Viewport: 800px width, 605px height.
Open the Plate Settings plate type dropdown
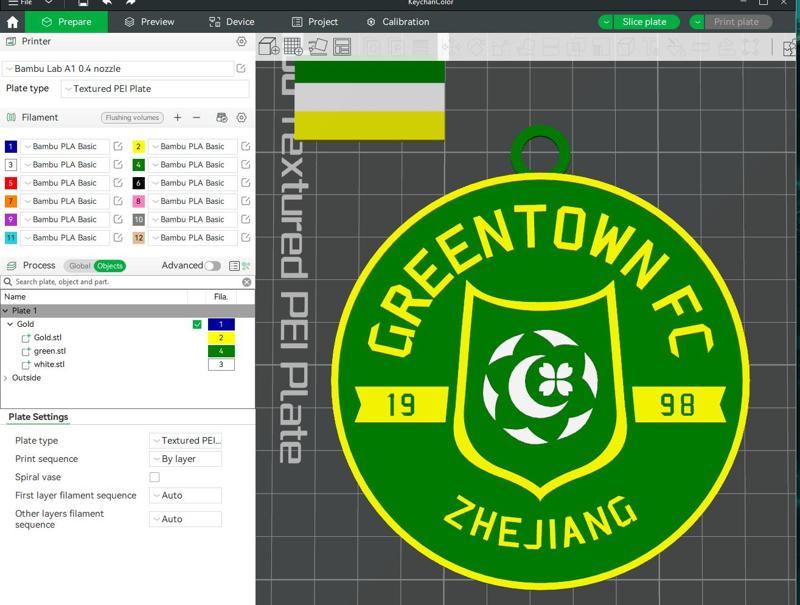pos(186,440)
